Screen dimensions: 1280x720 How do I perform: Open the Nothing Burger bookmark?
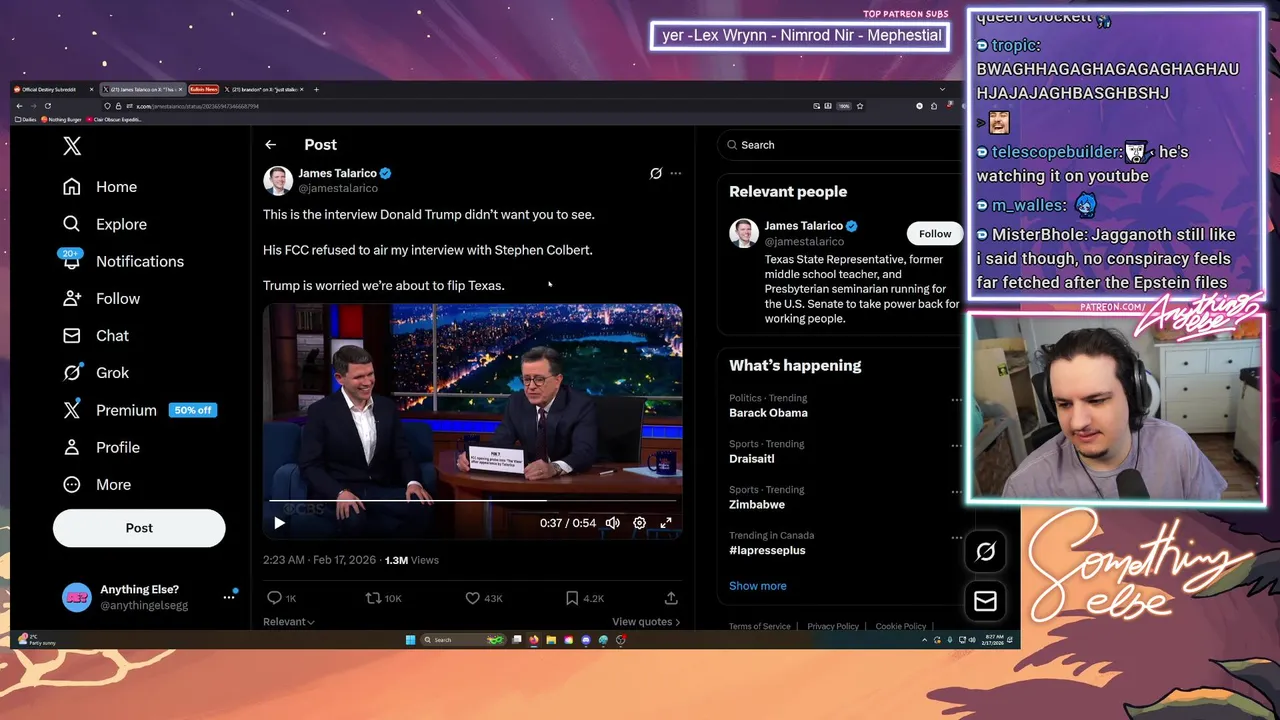pyautogui.click(x=61, y=119)
